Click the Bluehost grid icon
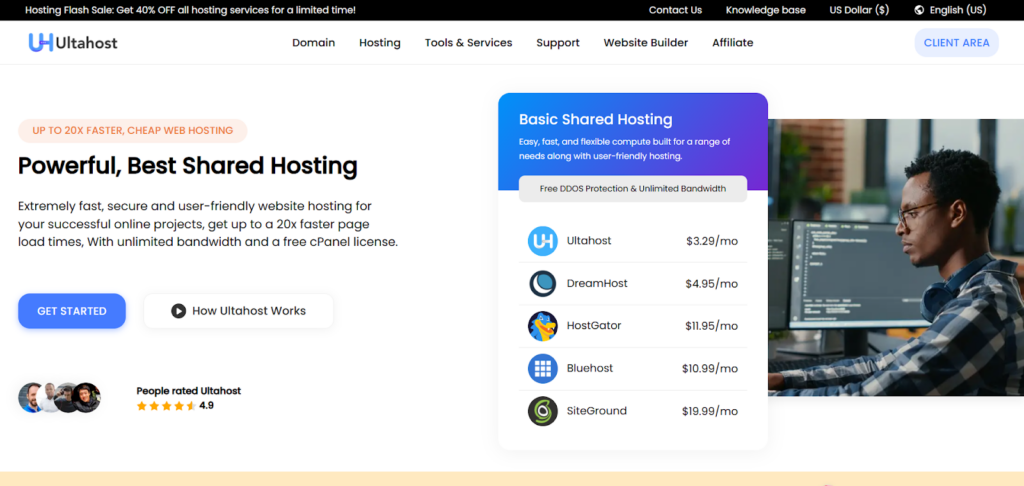This screenshot has height=486, width=1024. tap(542, 369)
